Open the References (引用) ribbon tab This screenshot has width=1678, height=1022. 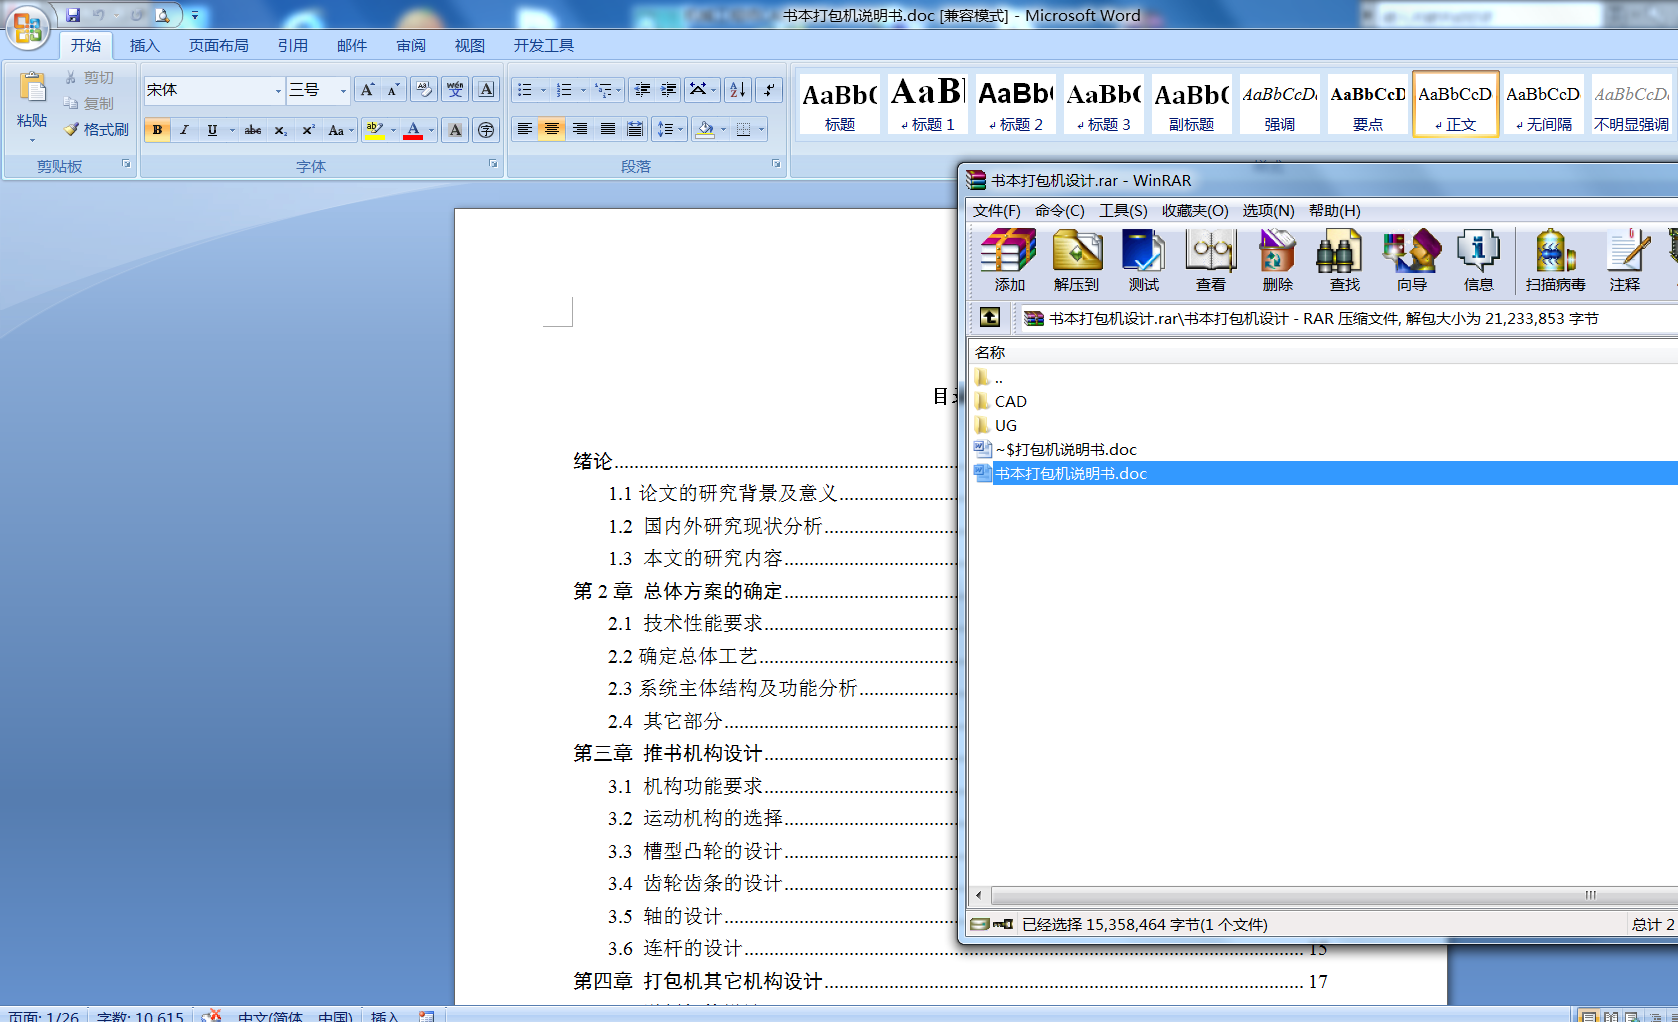pos(292,45)
